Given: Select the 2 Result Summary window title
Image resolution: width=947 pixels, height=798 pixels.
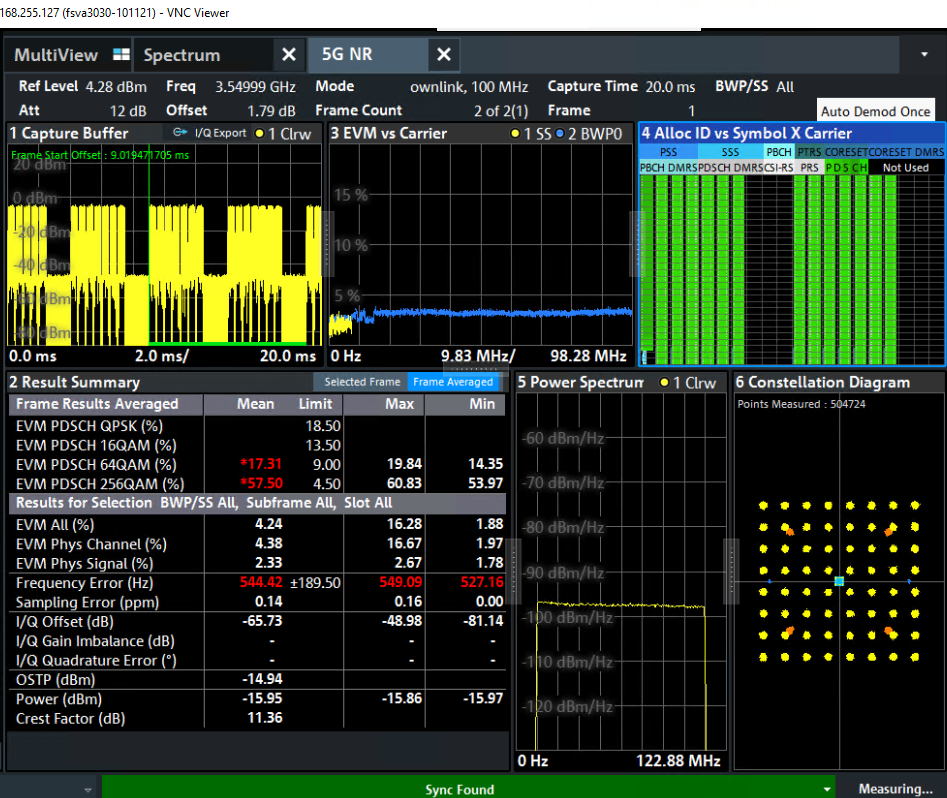Looking at the screenshot, I should 74,382.
